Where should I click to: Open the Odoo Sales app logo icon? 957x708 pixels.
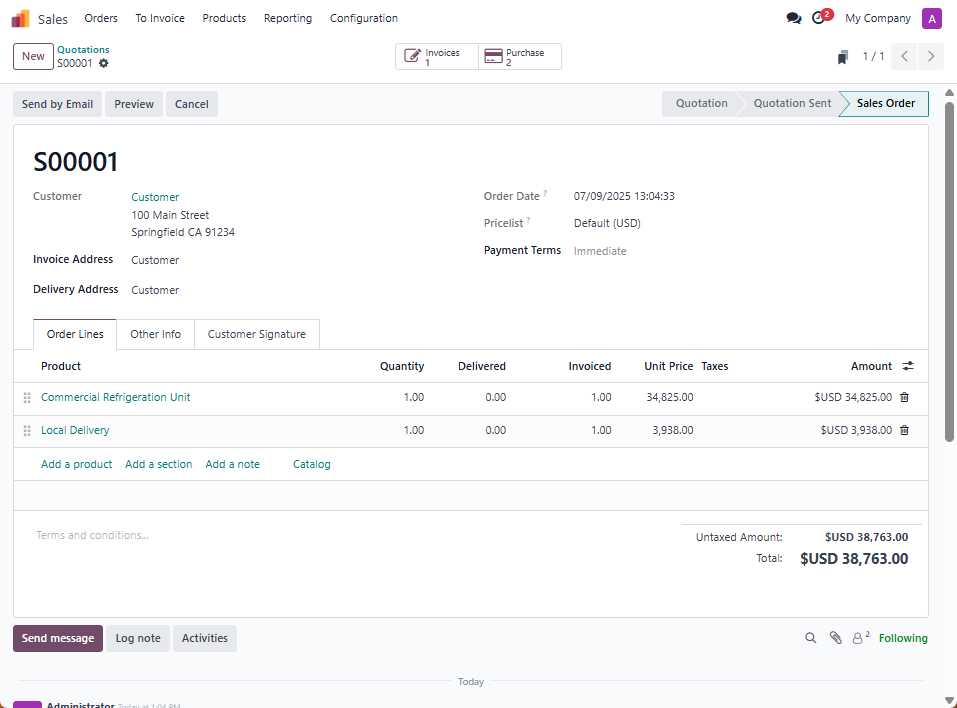coord(21,18)
